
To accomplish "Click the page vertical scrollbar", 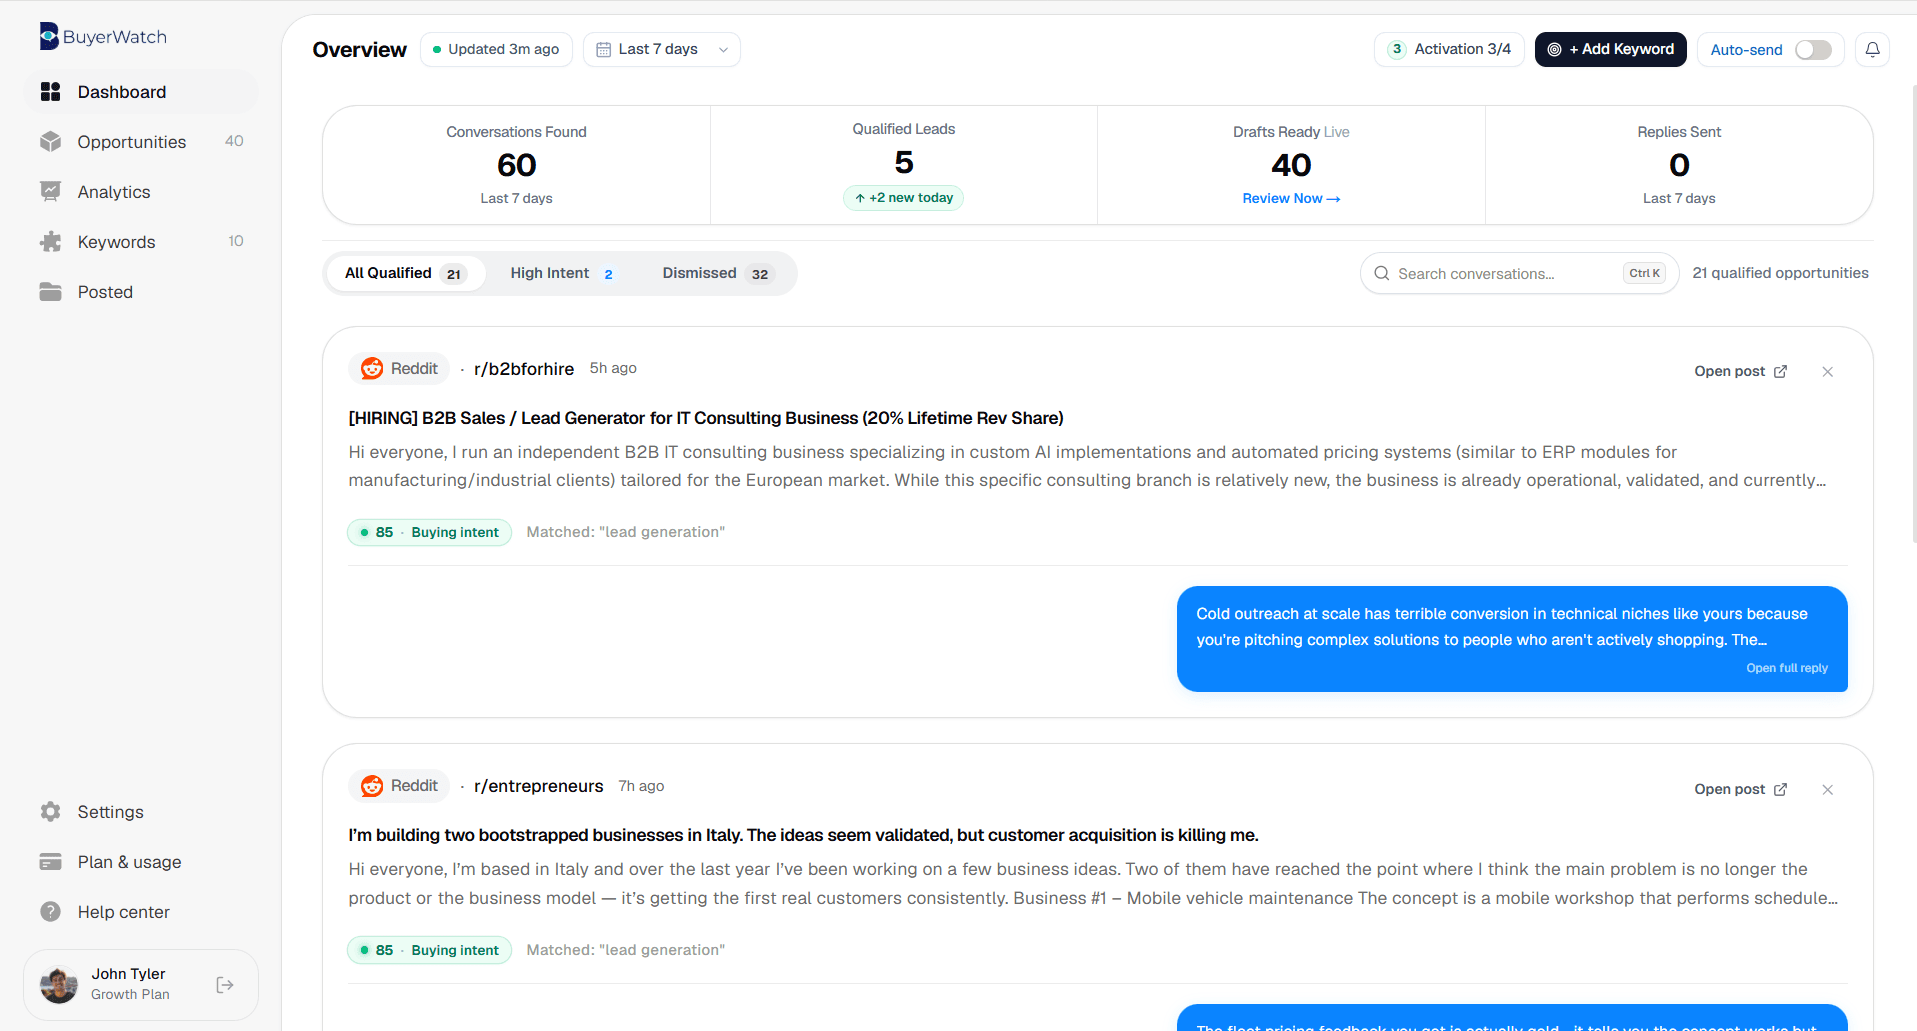I will click(x=1913, y=312).
